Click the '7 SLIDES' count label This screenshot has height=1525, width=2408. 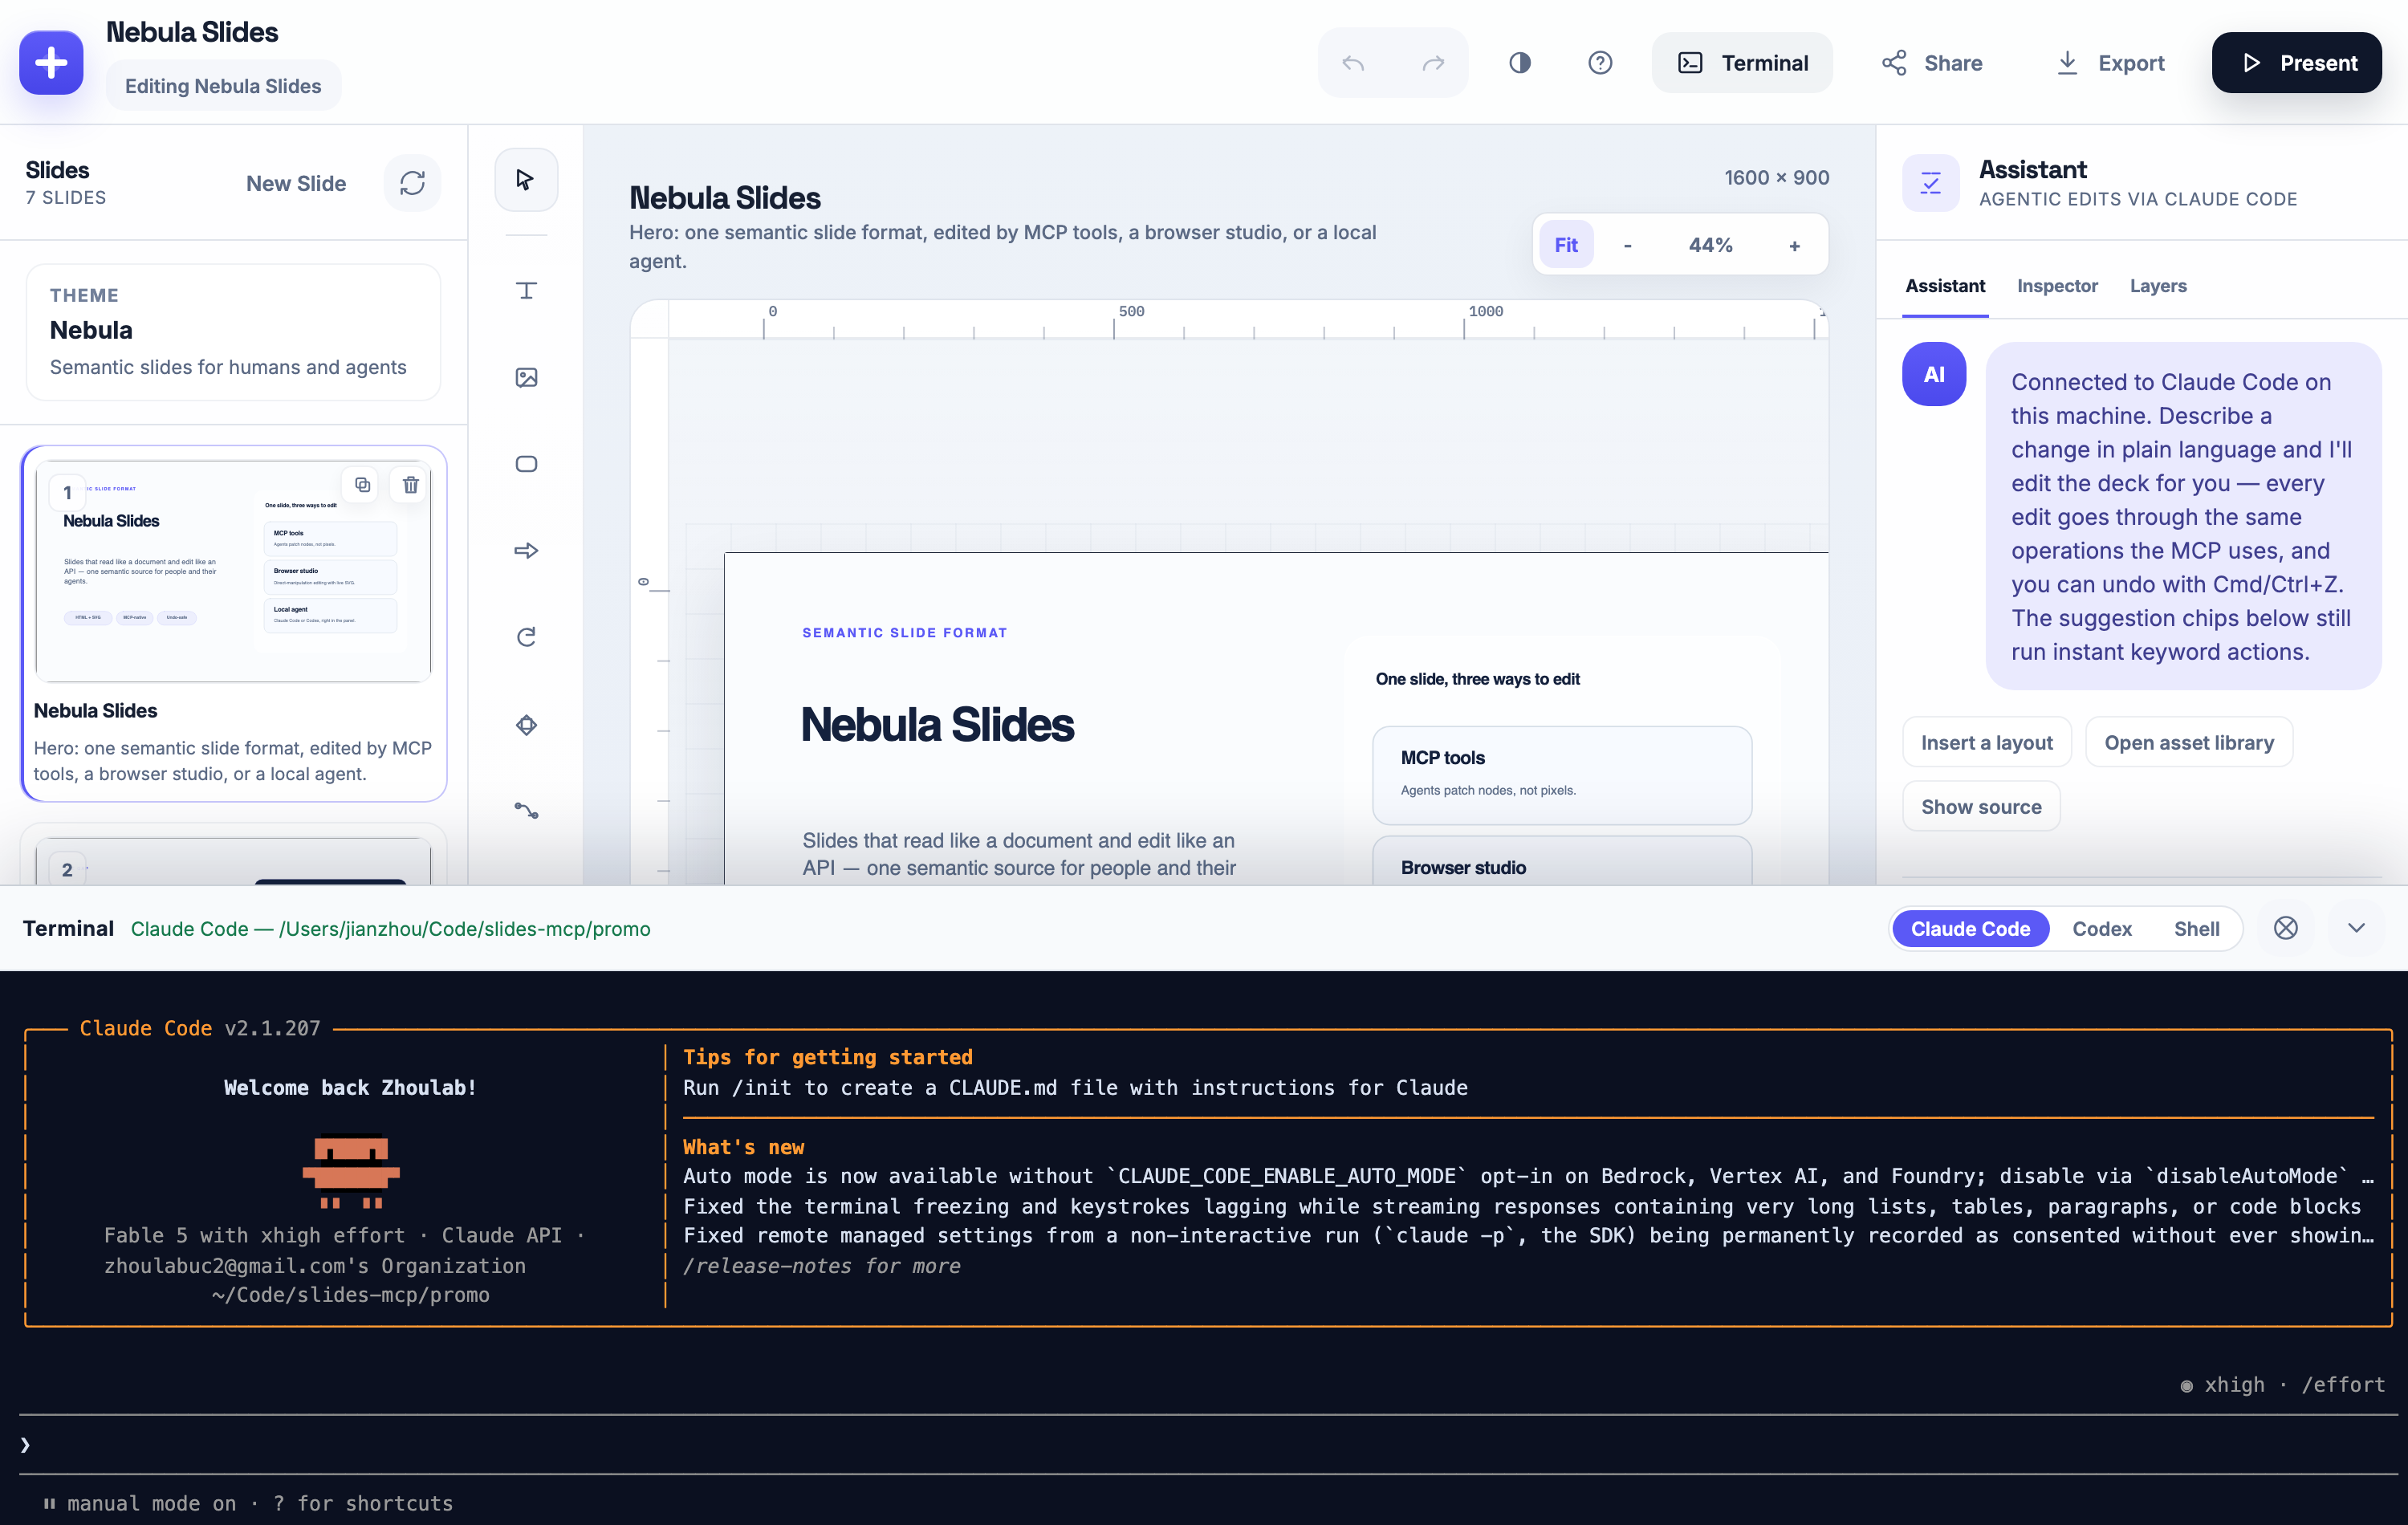pos(66,198)
